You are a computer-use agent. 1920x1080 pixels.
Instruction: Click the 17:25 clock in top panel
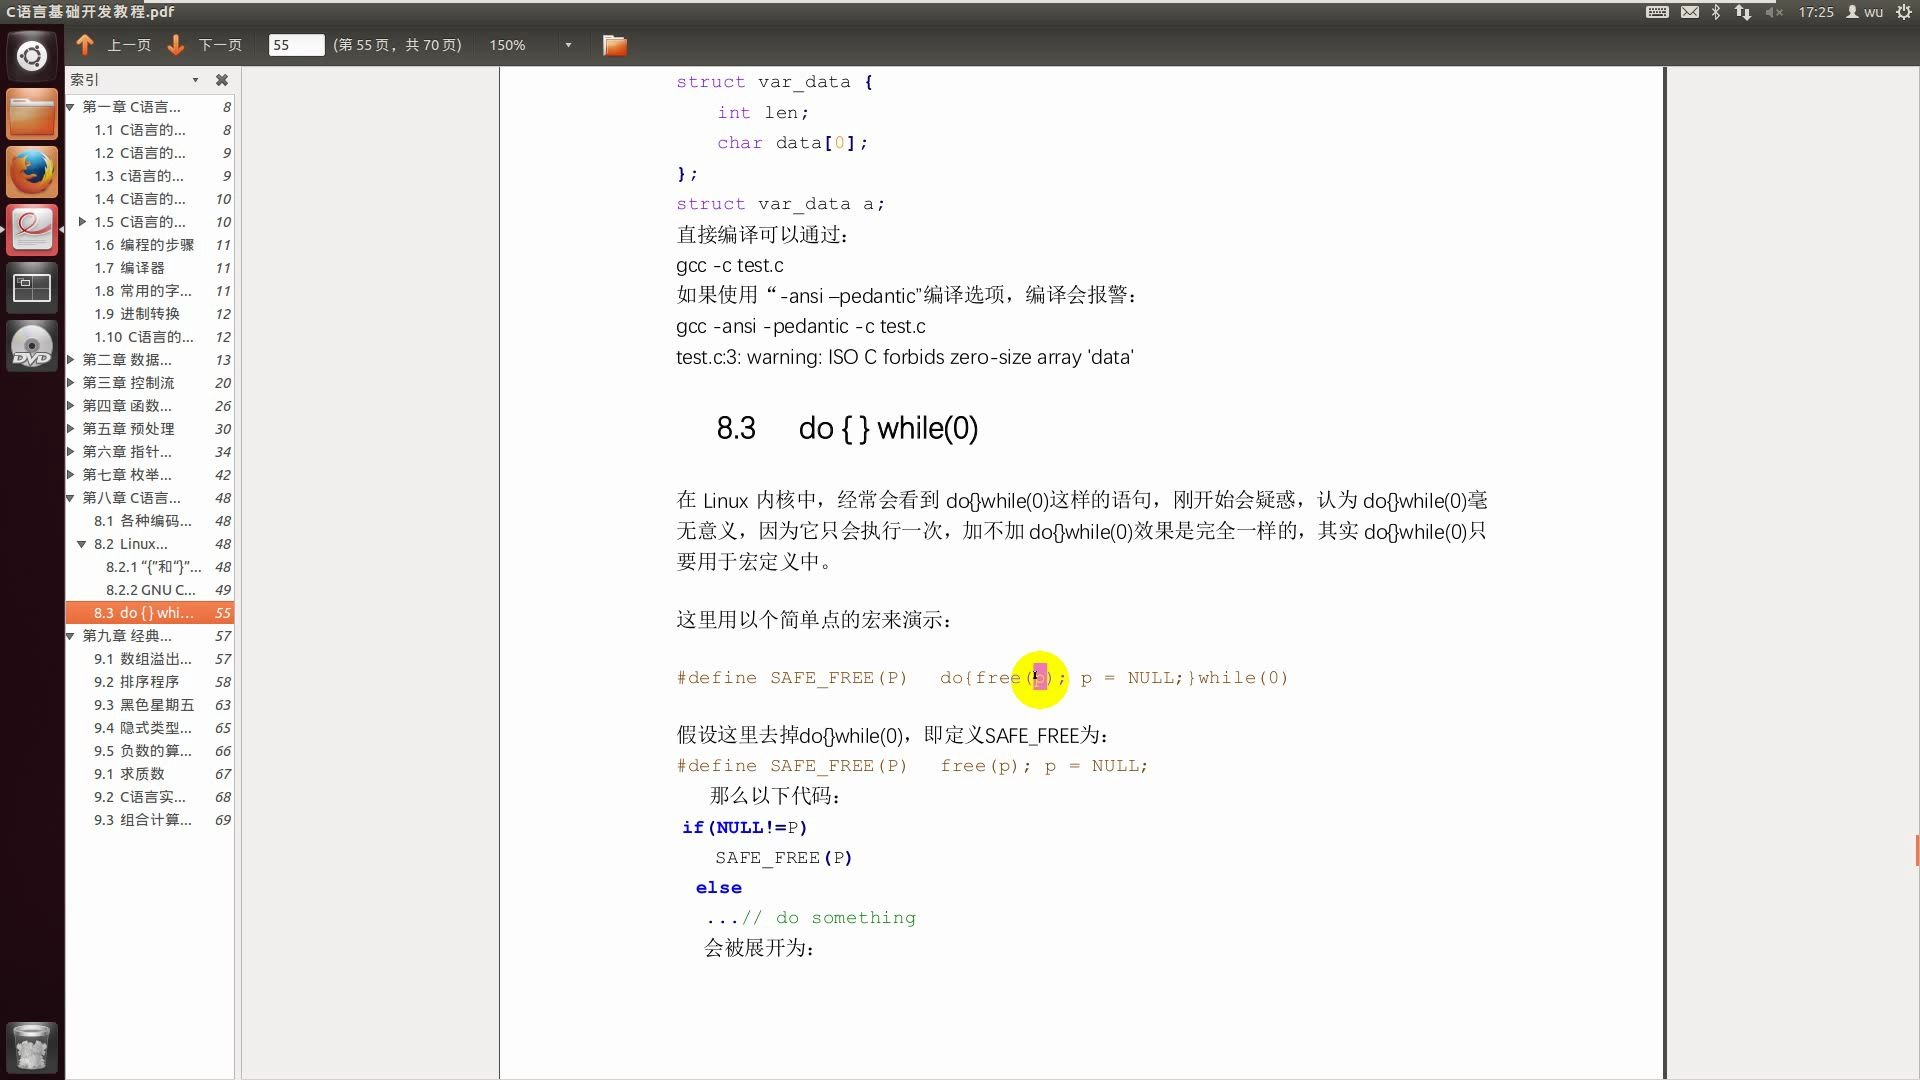(1815, 12)
